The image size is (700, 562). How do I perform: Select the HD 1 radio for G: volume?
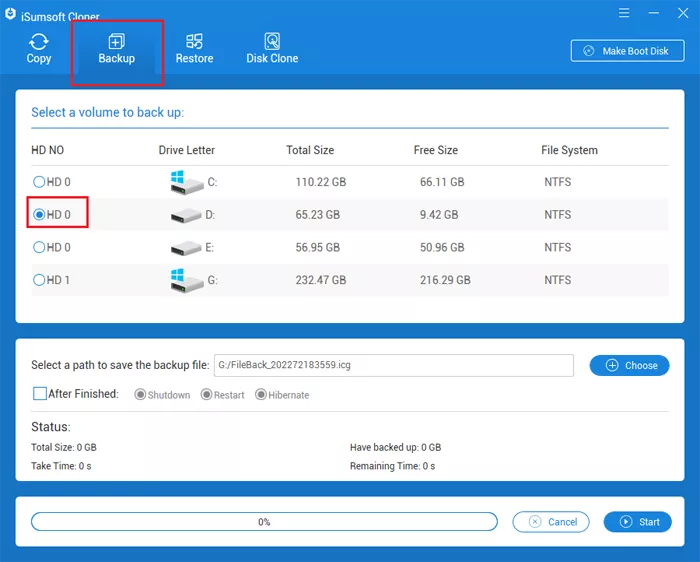tap(39, 280)
